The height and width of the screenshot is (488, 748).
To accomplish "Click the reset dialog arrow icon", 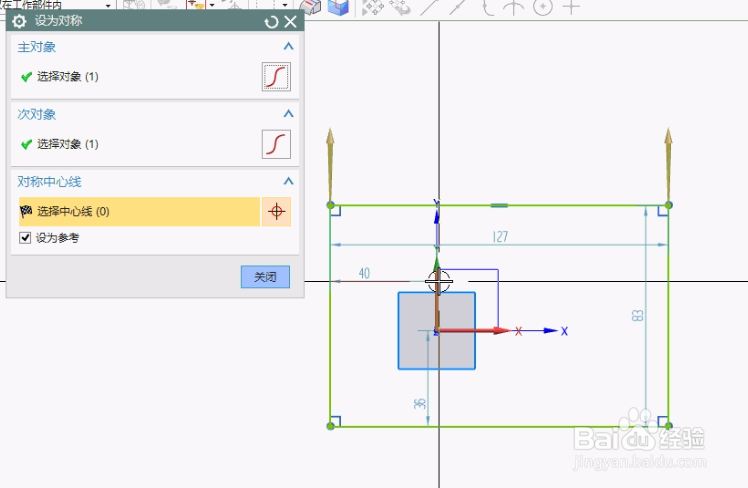I will pyautogui.click(x=271, y=22).
